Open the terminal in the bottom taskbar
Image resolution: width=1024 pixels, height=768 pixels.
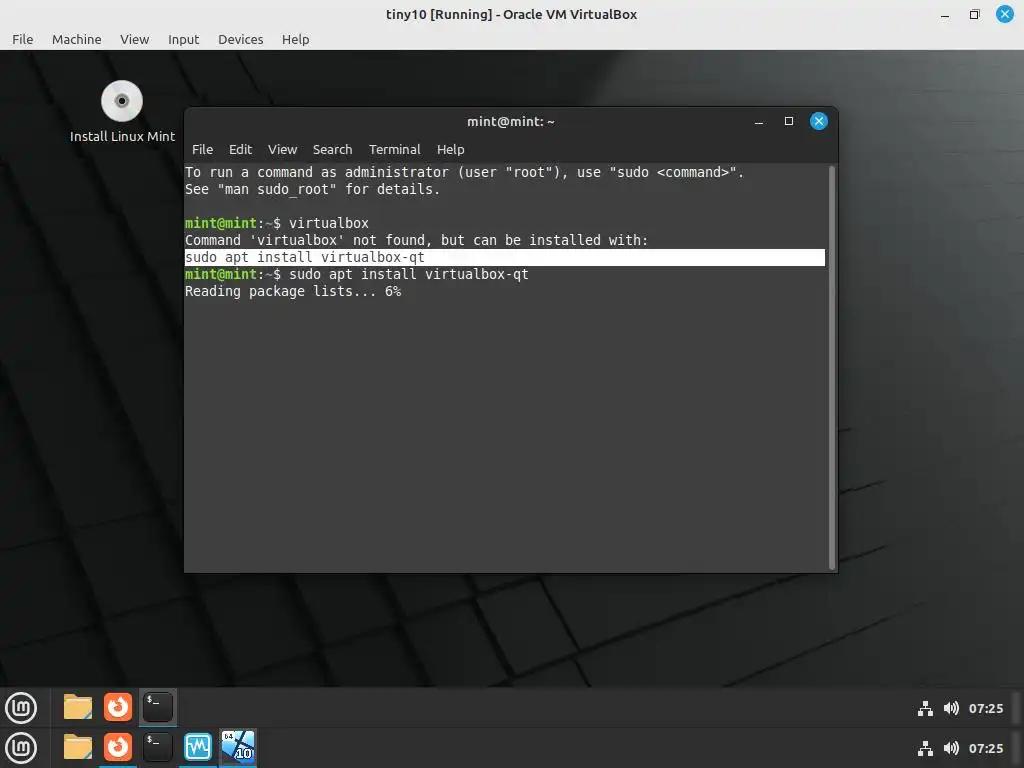point(158,748)
